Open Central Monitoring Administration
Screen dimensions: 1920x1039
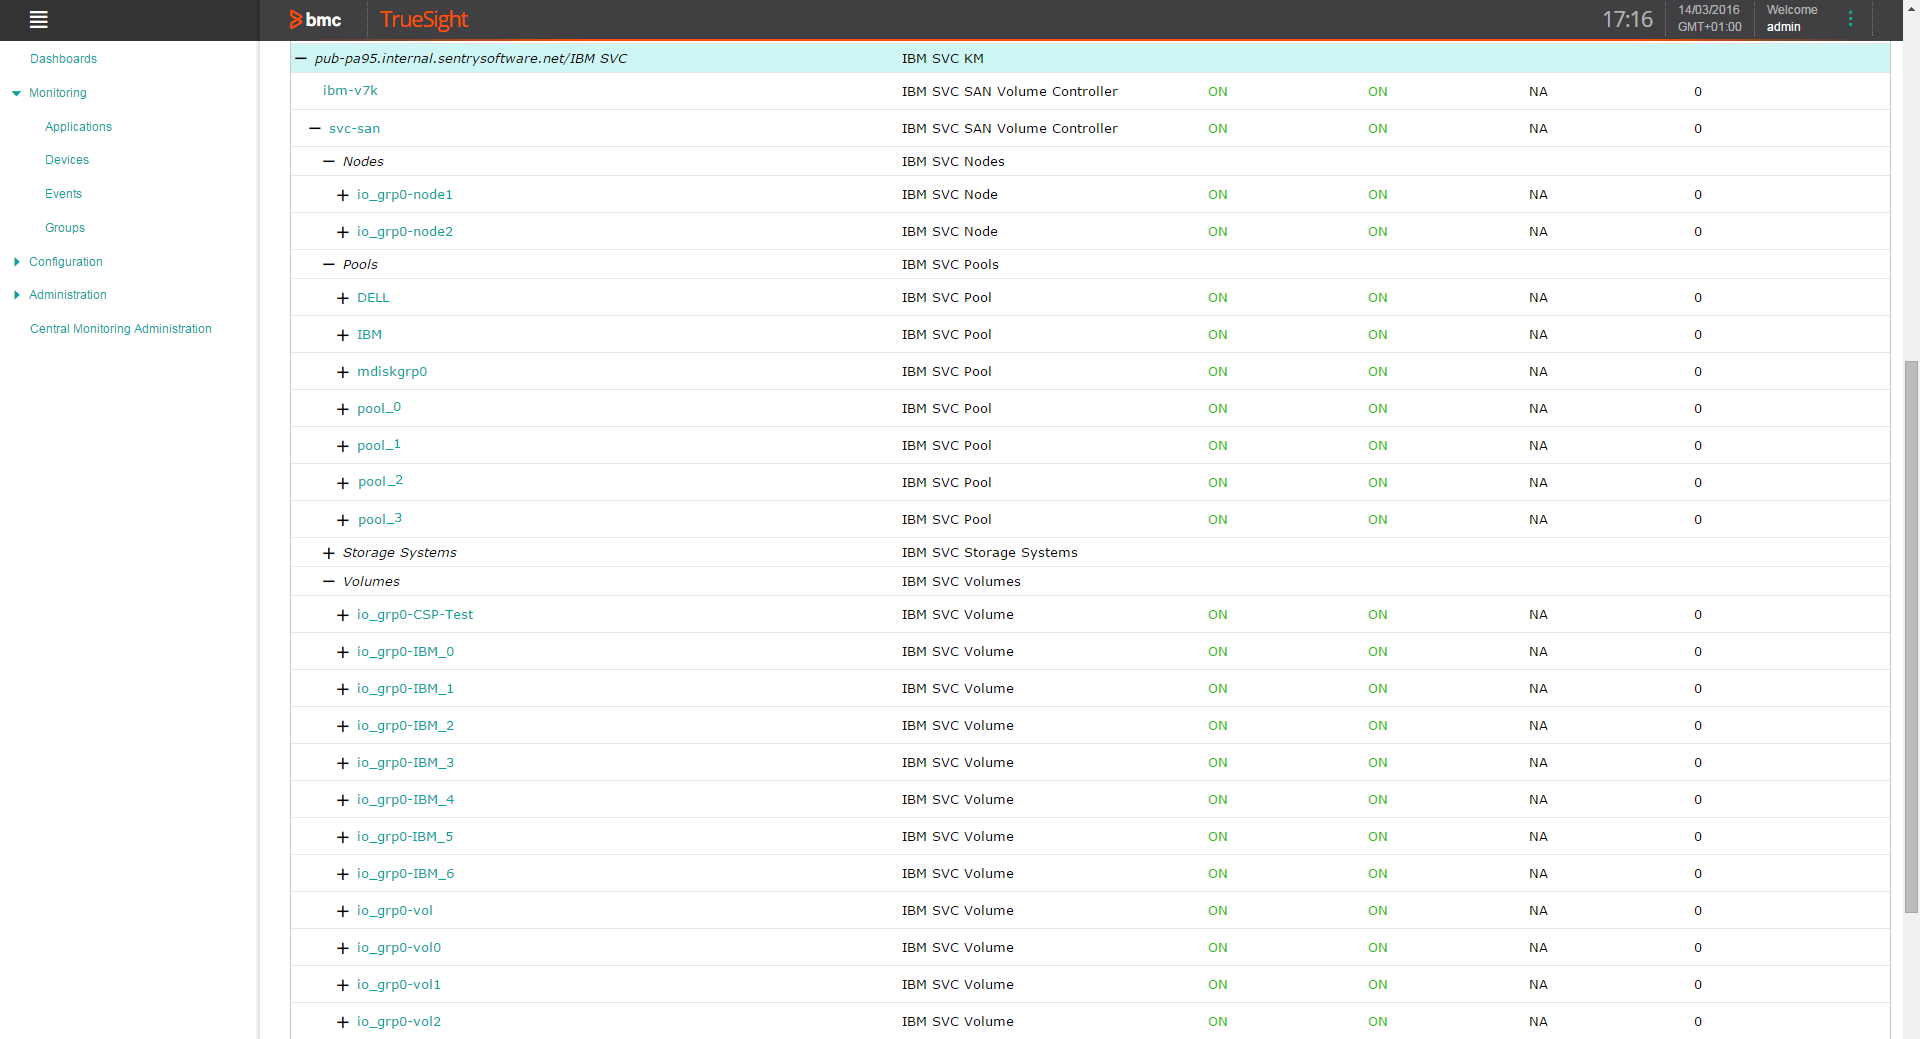[x=121, y=329]
